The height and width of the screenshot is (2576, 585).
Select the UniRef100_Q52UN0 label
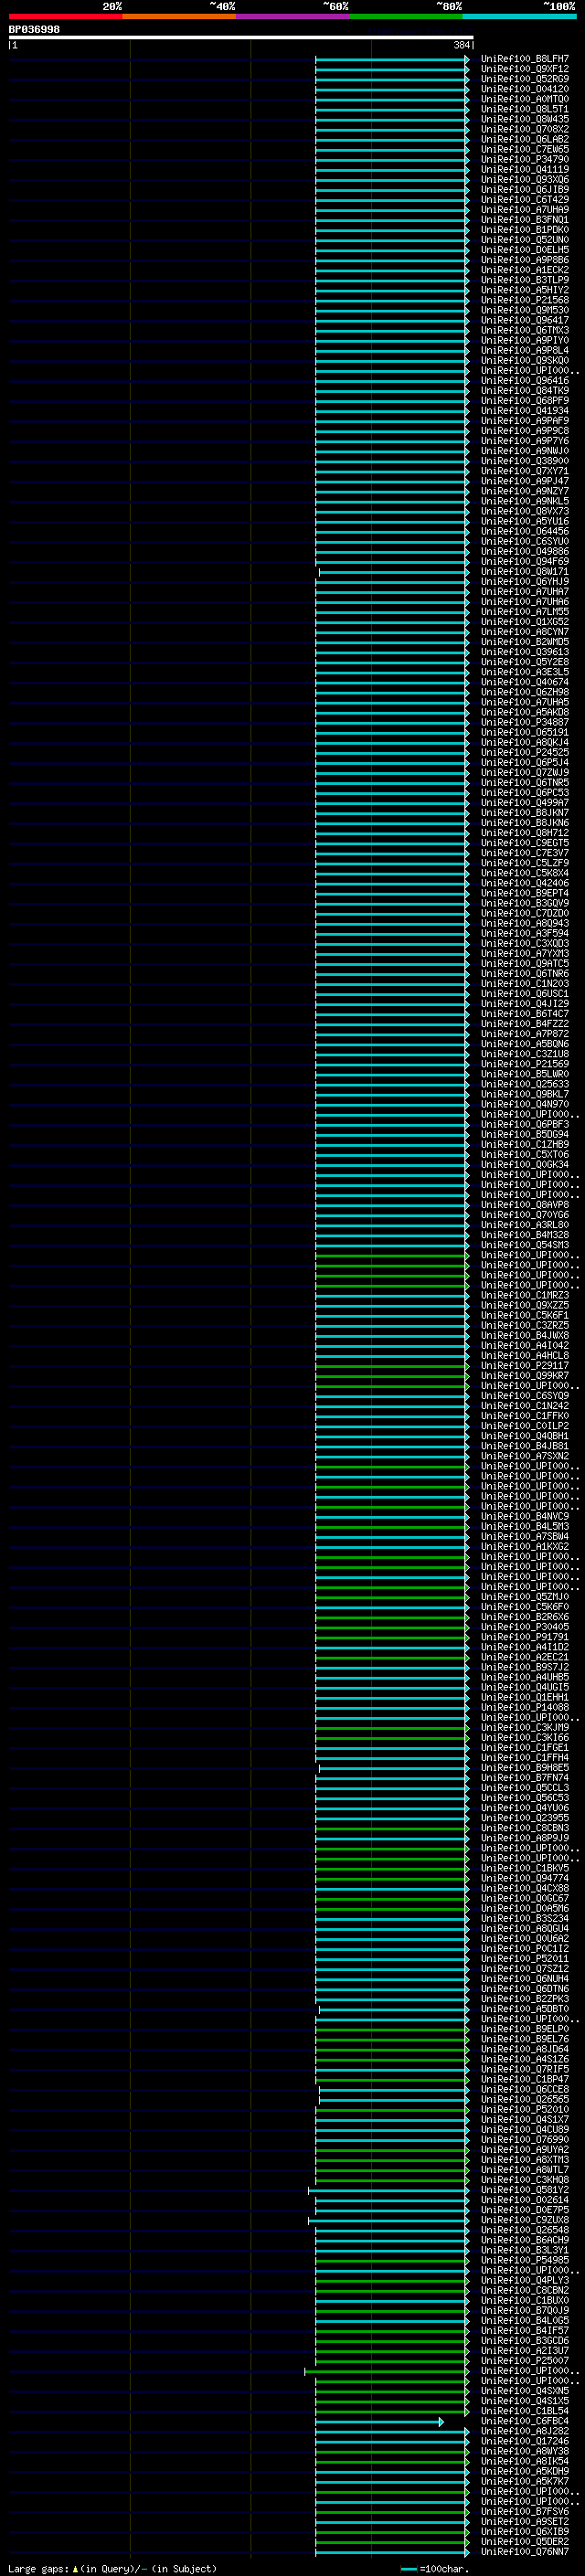tap(524, 240)
